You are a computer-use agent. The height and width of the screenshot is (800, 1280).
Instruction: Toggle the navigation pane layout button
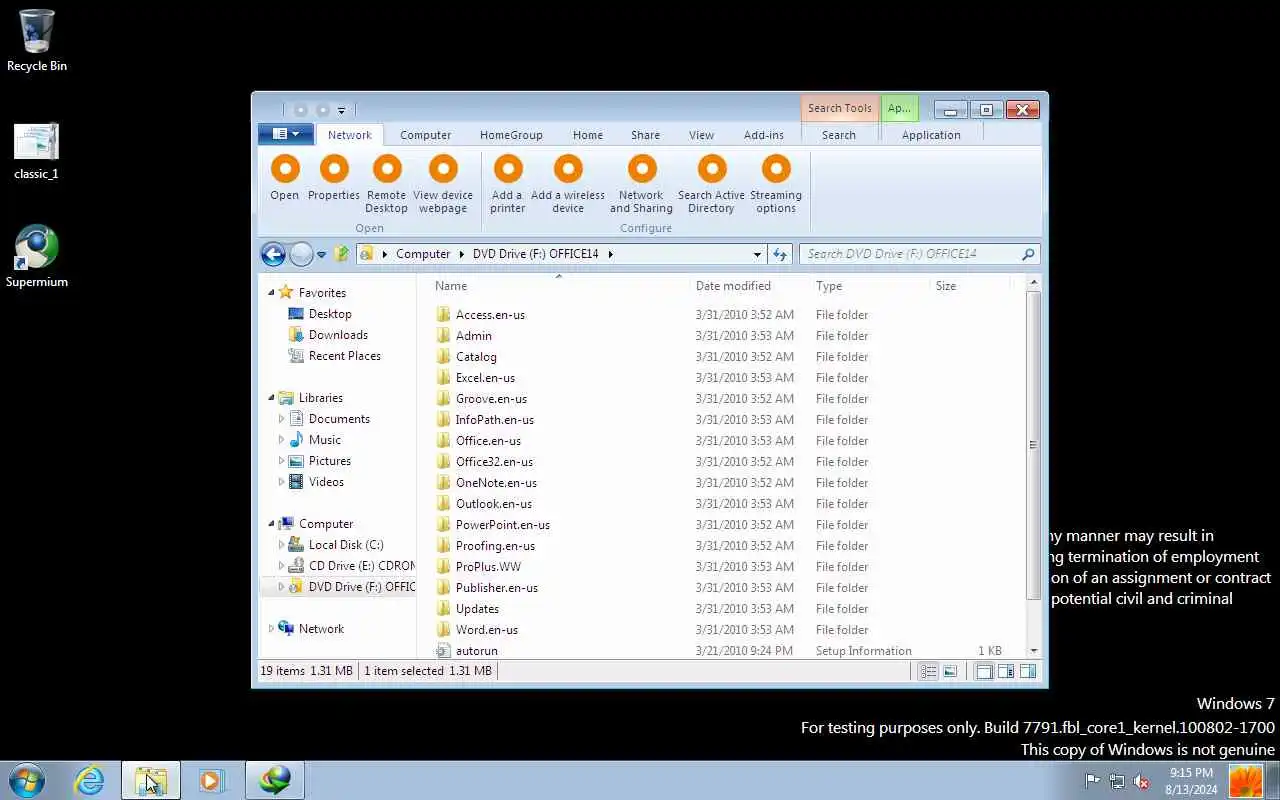(984, 672)
